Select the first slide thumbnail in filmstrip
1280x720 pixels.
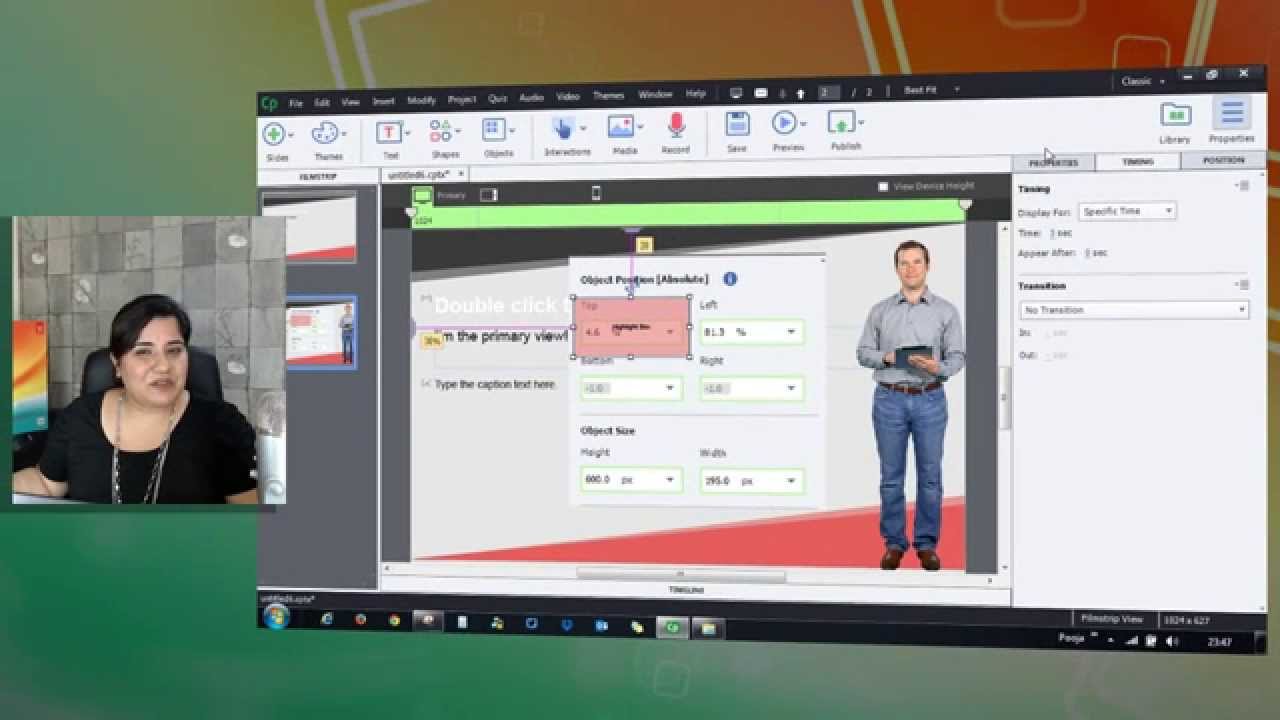pos(309,227)
